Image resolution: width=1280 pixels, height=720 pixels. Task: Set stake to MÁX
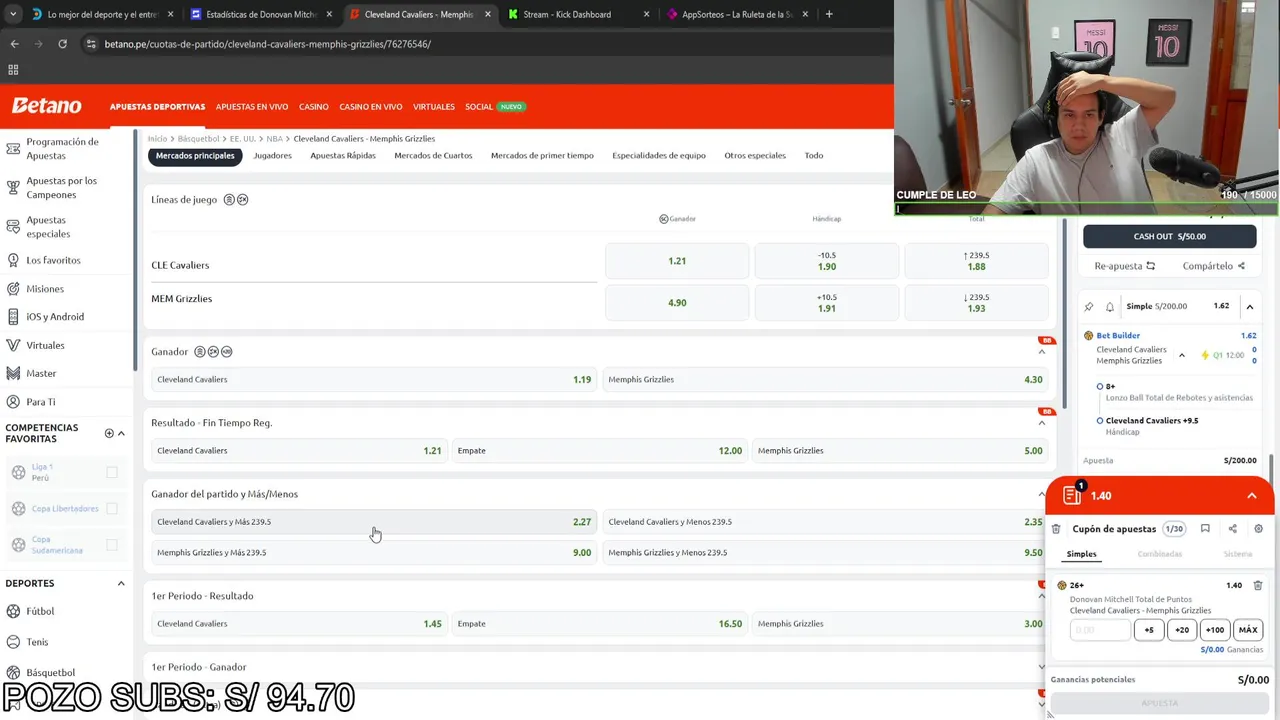tap(1248, 630)
